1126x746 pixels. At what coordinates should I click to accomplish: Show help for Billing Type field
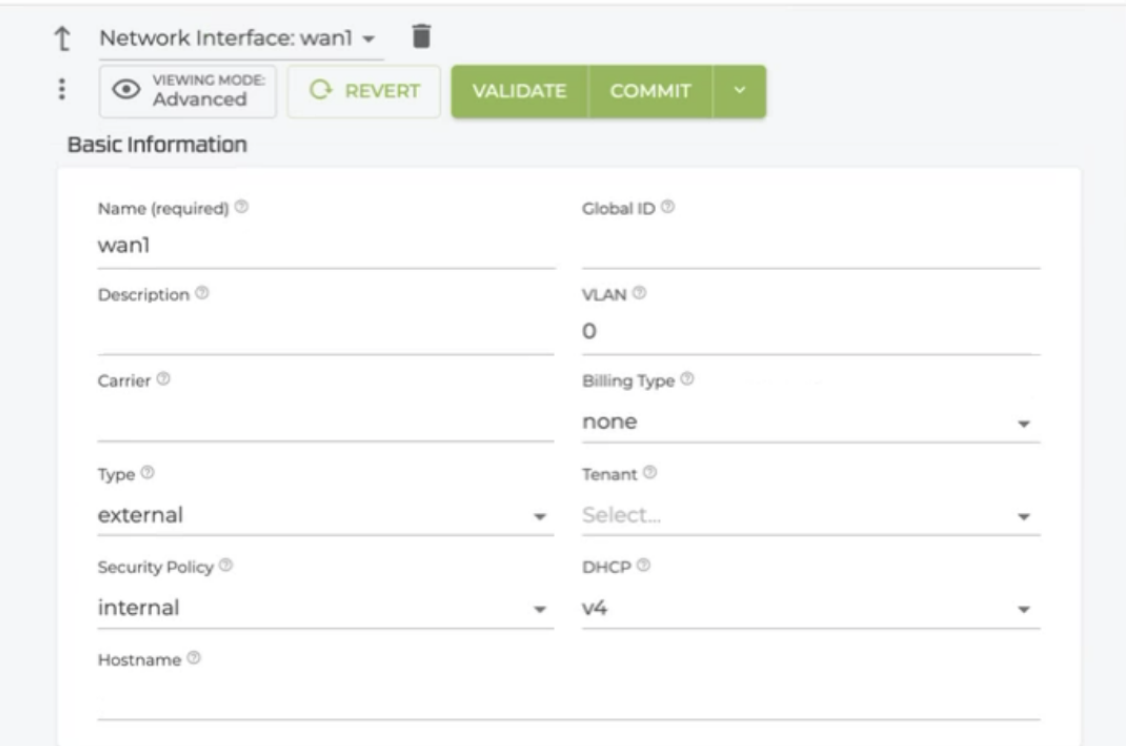tap(687, 379)
